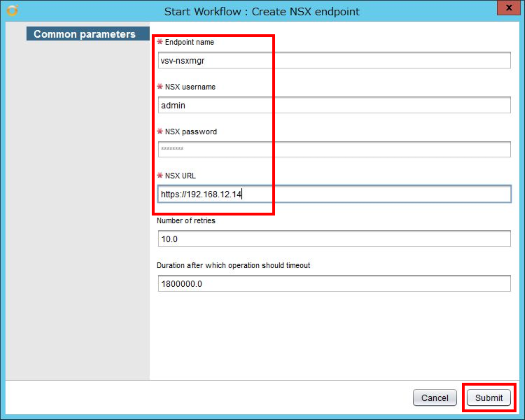Cancel the Create NSX endpoint workflow
Screen dimensions: 525x420
click(435, 398)
